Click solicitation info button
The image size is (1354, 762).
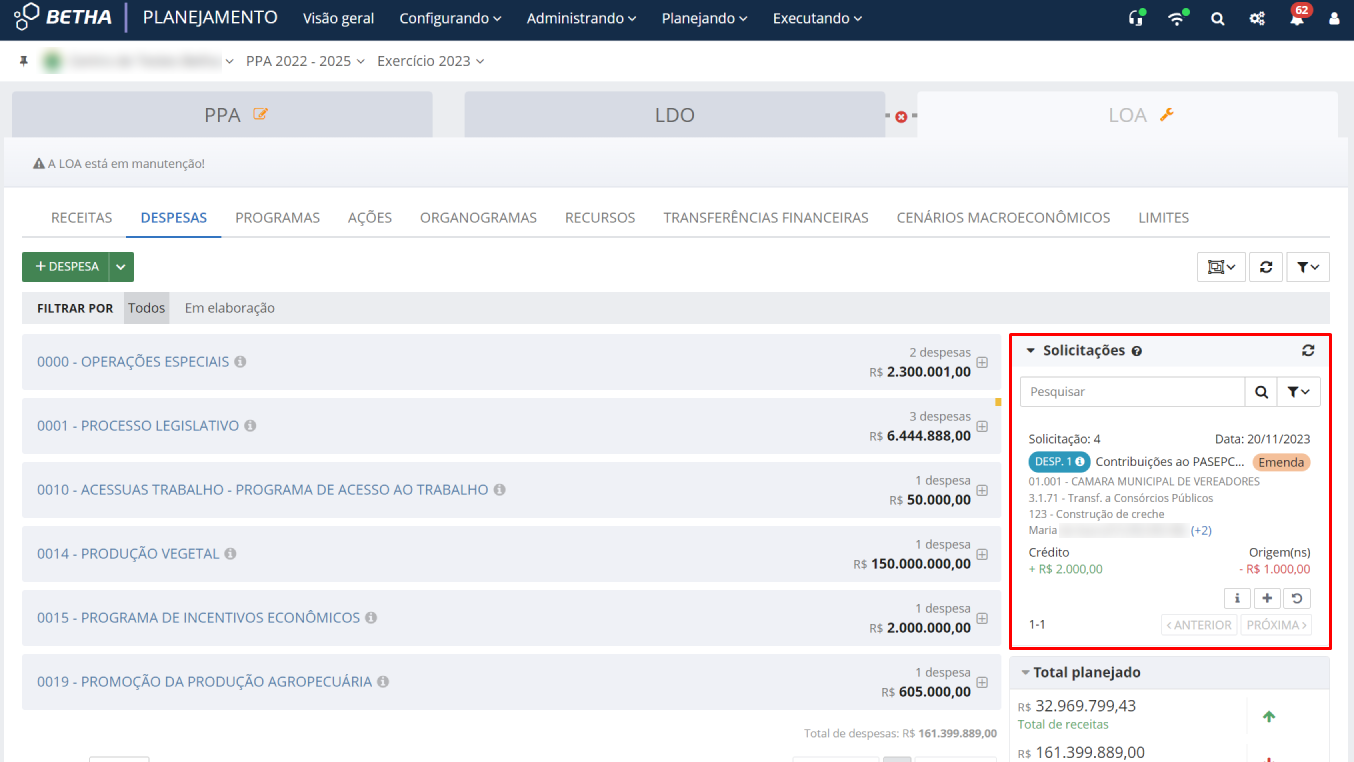point(1237,598)
